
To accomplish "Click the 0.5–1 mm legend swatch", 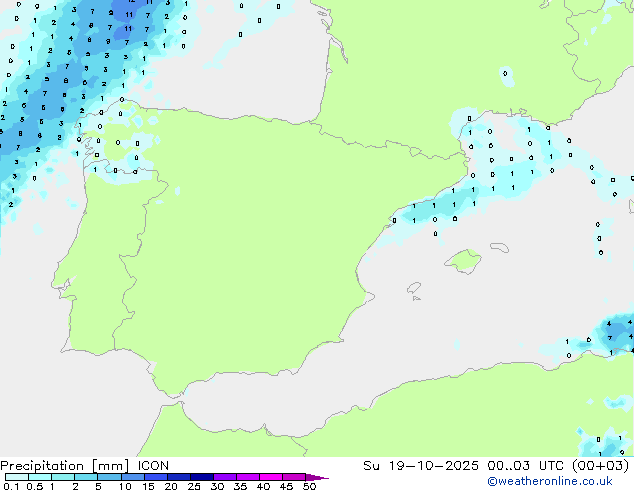I will coord(40,477).
